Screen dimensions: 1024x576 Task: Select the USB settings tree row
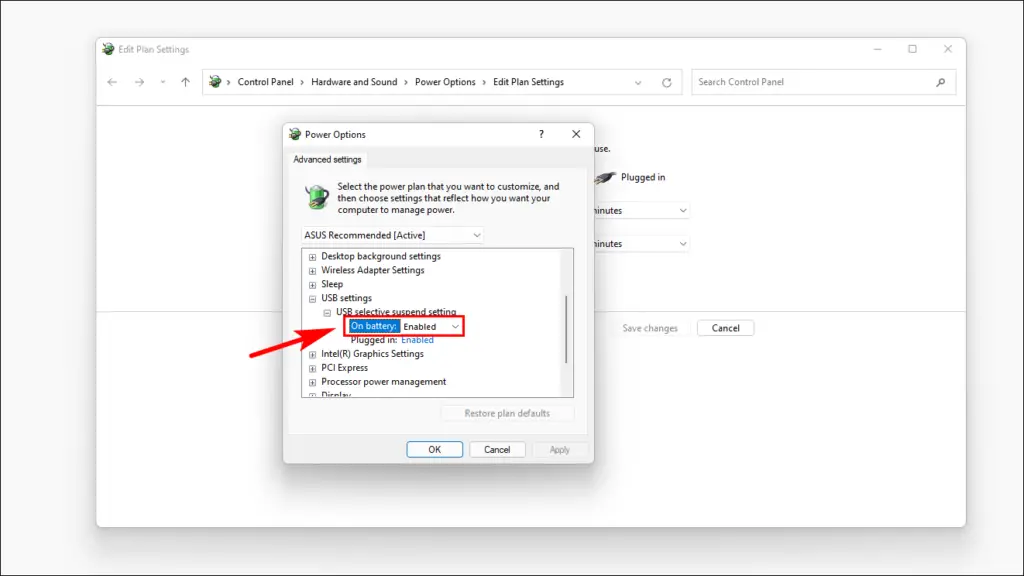point(346,298)
